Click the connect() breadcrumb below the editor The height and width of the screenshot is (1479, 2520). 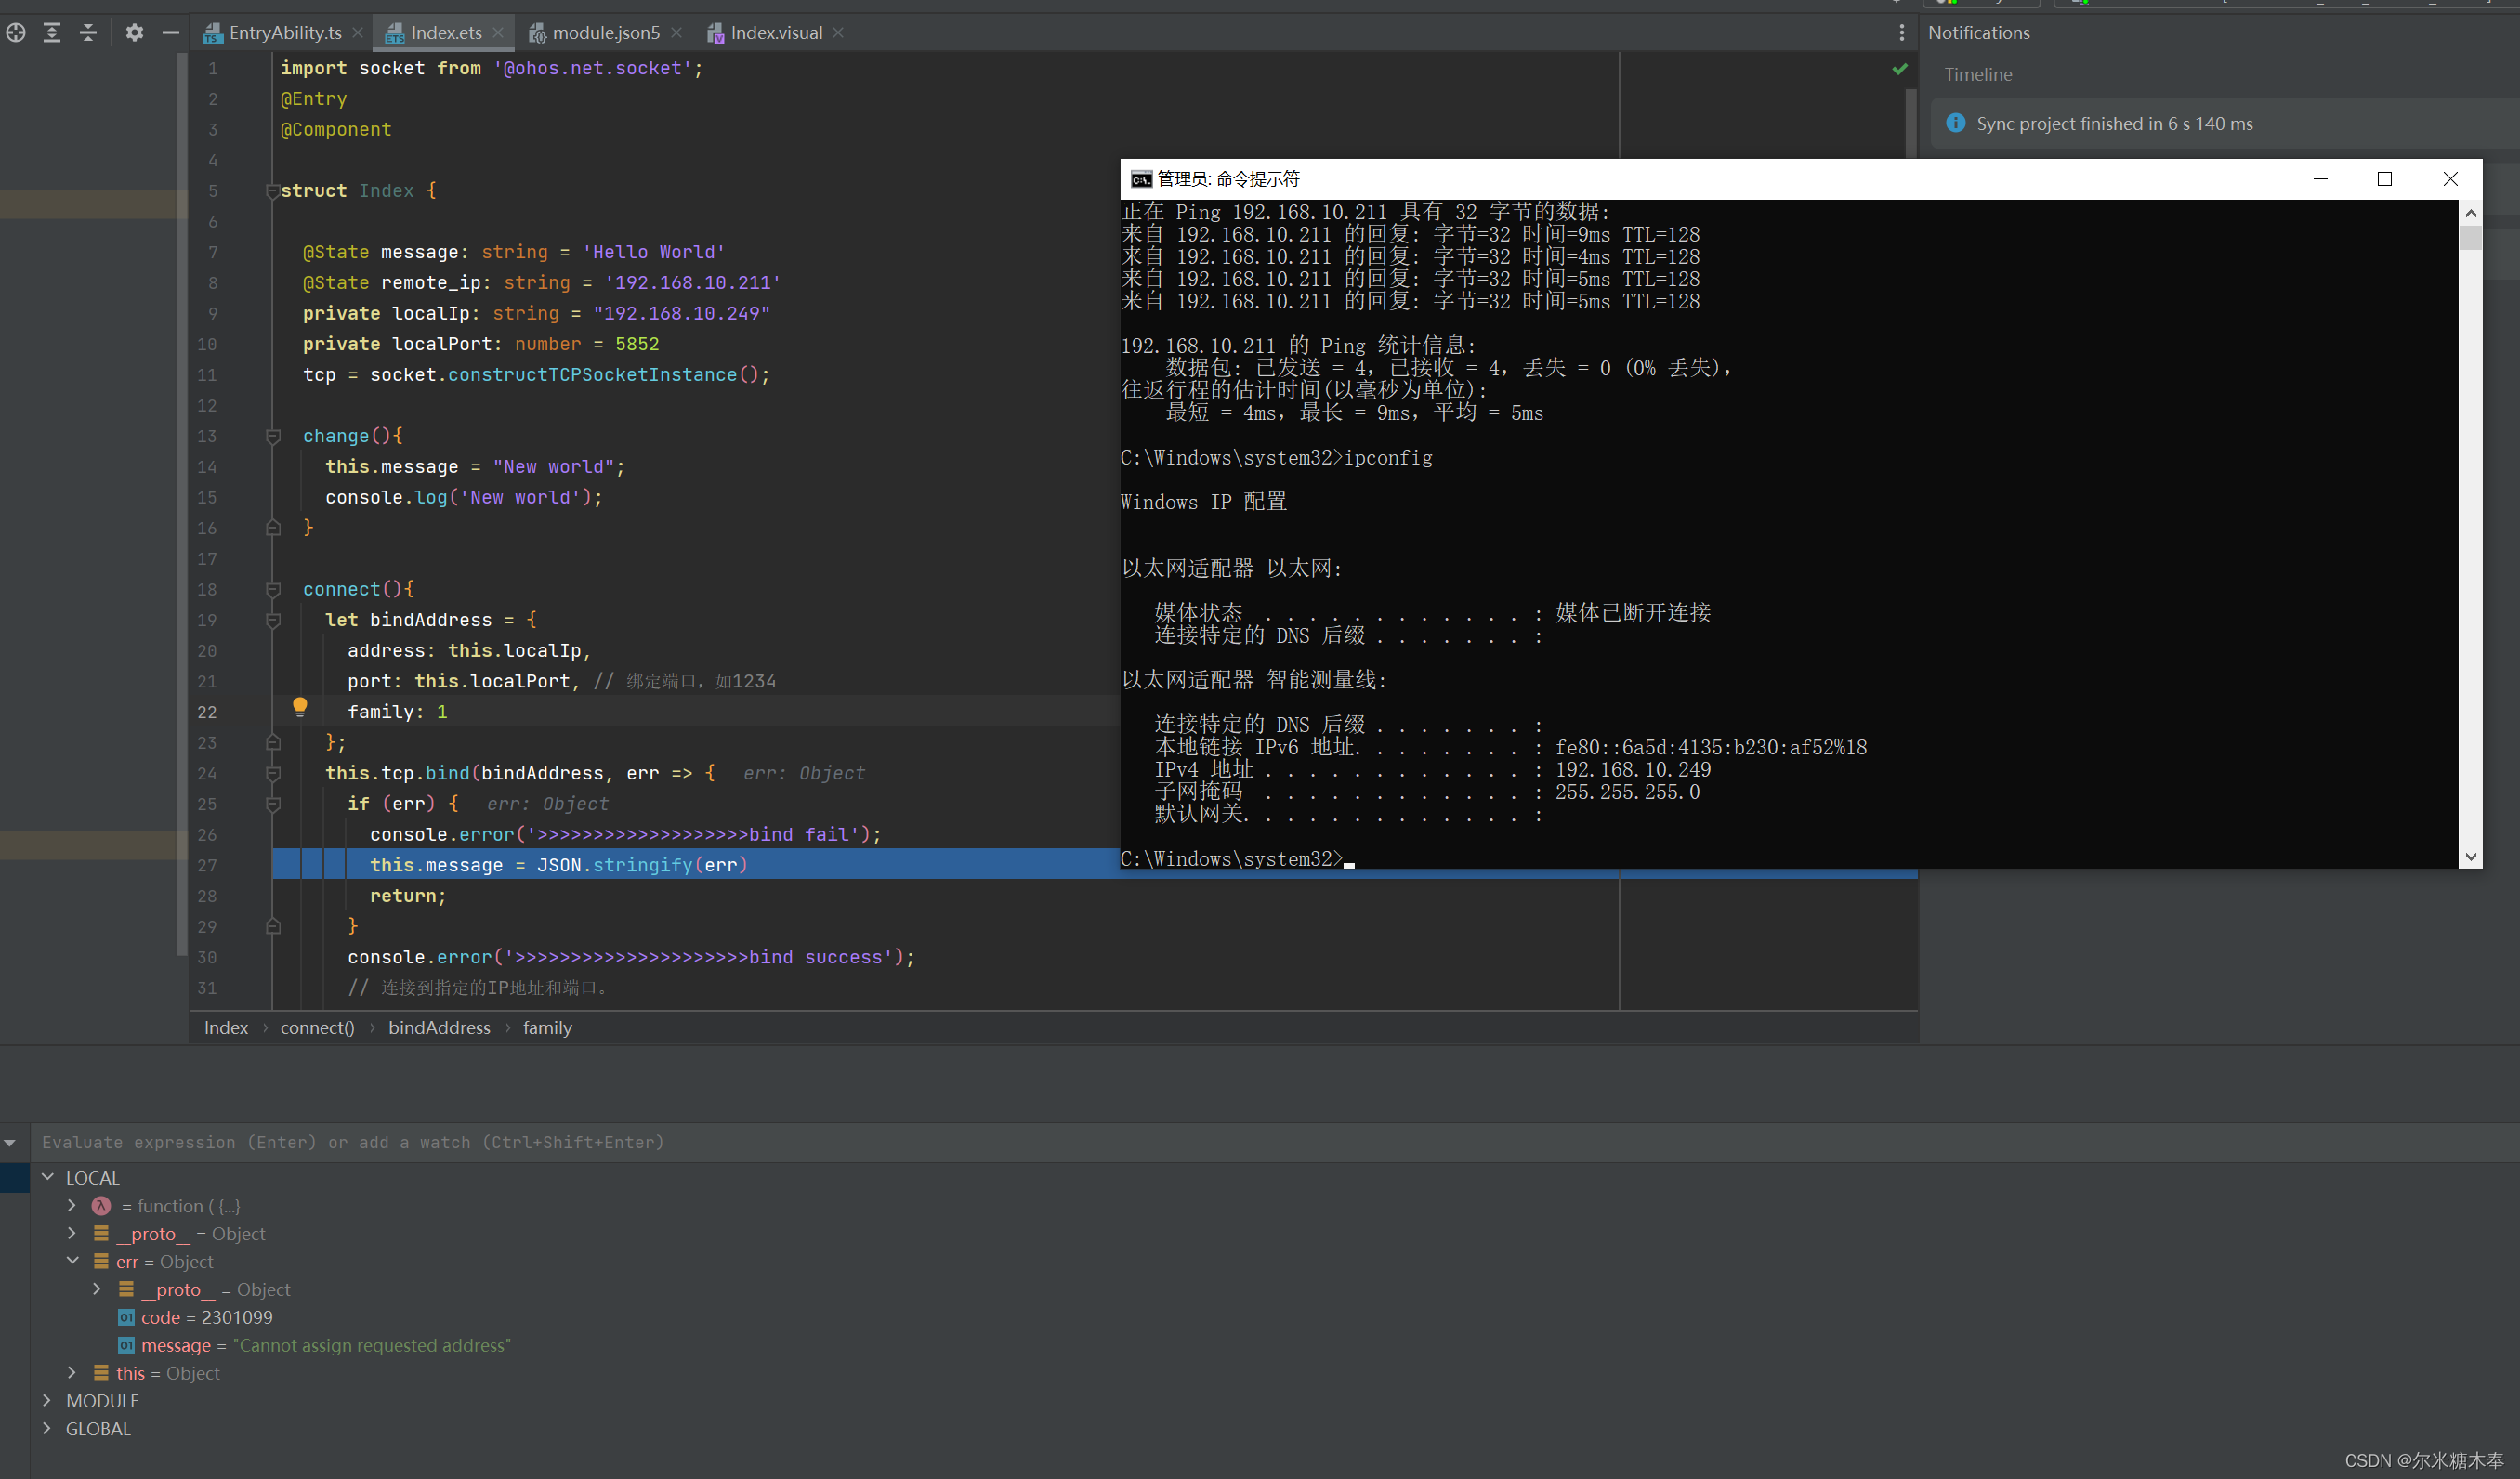[317, 1027]
